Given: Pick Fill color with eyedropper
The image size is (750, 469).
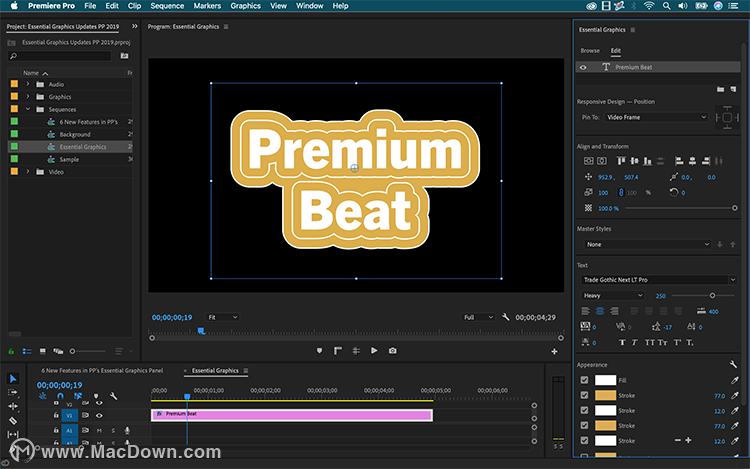Looking at the screenshot, I should [x=735, y=380].
